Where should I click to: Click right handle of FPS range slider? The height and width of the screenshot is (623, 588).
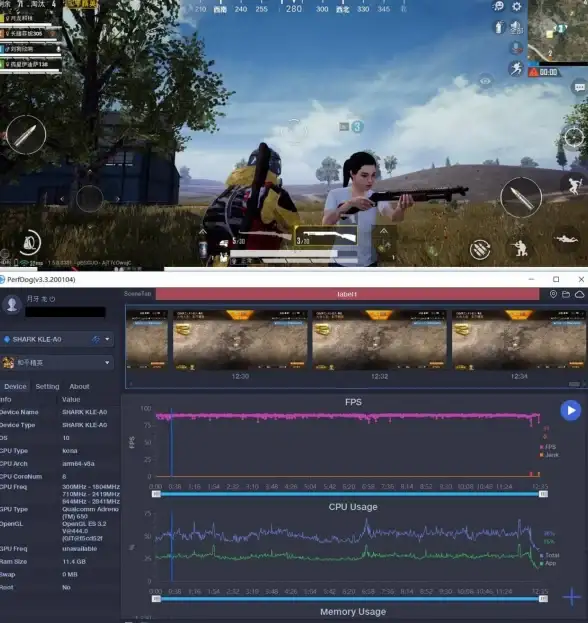[x=543, y=494]
